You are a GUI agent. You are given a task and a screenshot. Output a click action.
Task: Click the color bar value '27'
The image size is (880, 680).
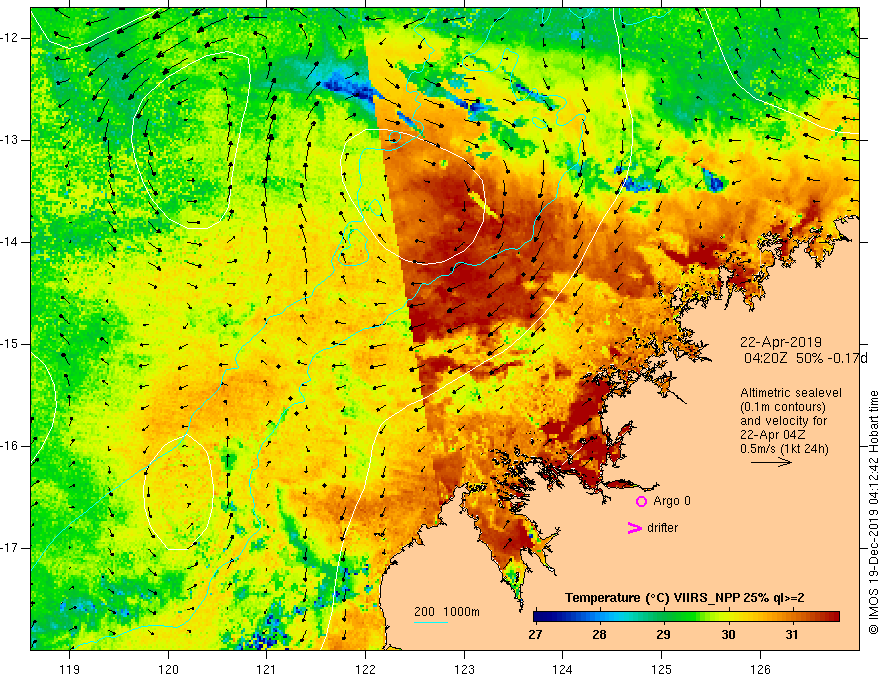point(535,635)
